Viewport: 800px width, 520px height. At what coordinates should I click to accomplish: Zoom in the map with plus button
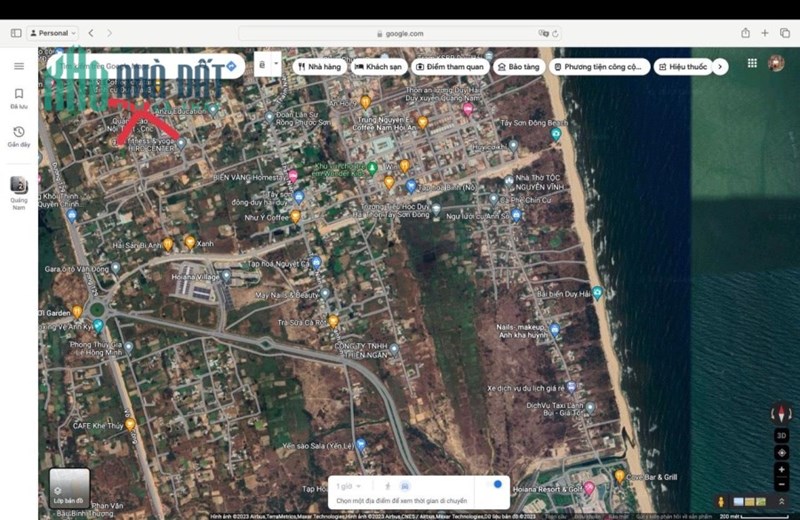pos(781,469)
